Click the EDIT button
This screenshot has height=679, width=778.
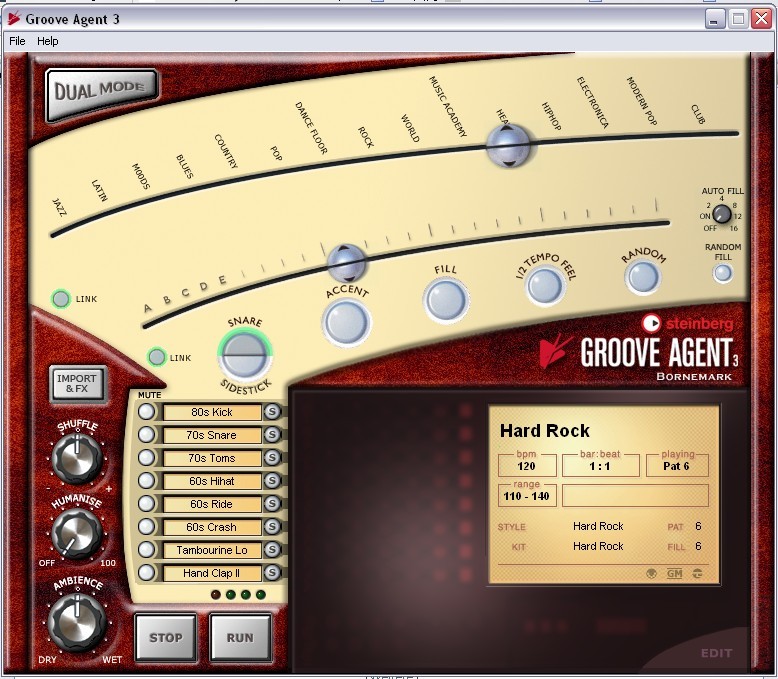point(716,653)
